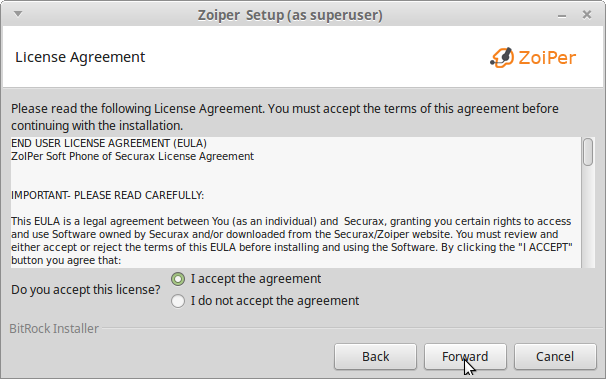The height and width of the screenshot is (379, 606).
Task: Cancel the Zoiper installation
Action: click(x=555, y=356)
